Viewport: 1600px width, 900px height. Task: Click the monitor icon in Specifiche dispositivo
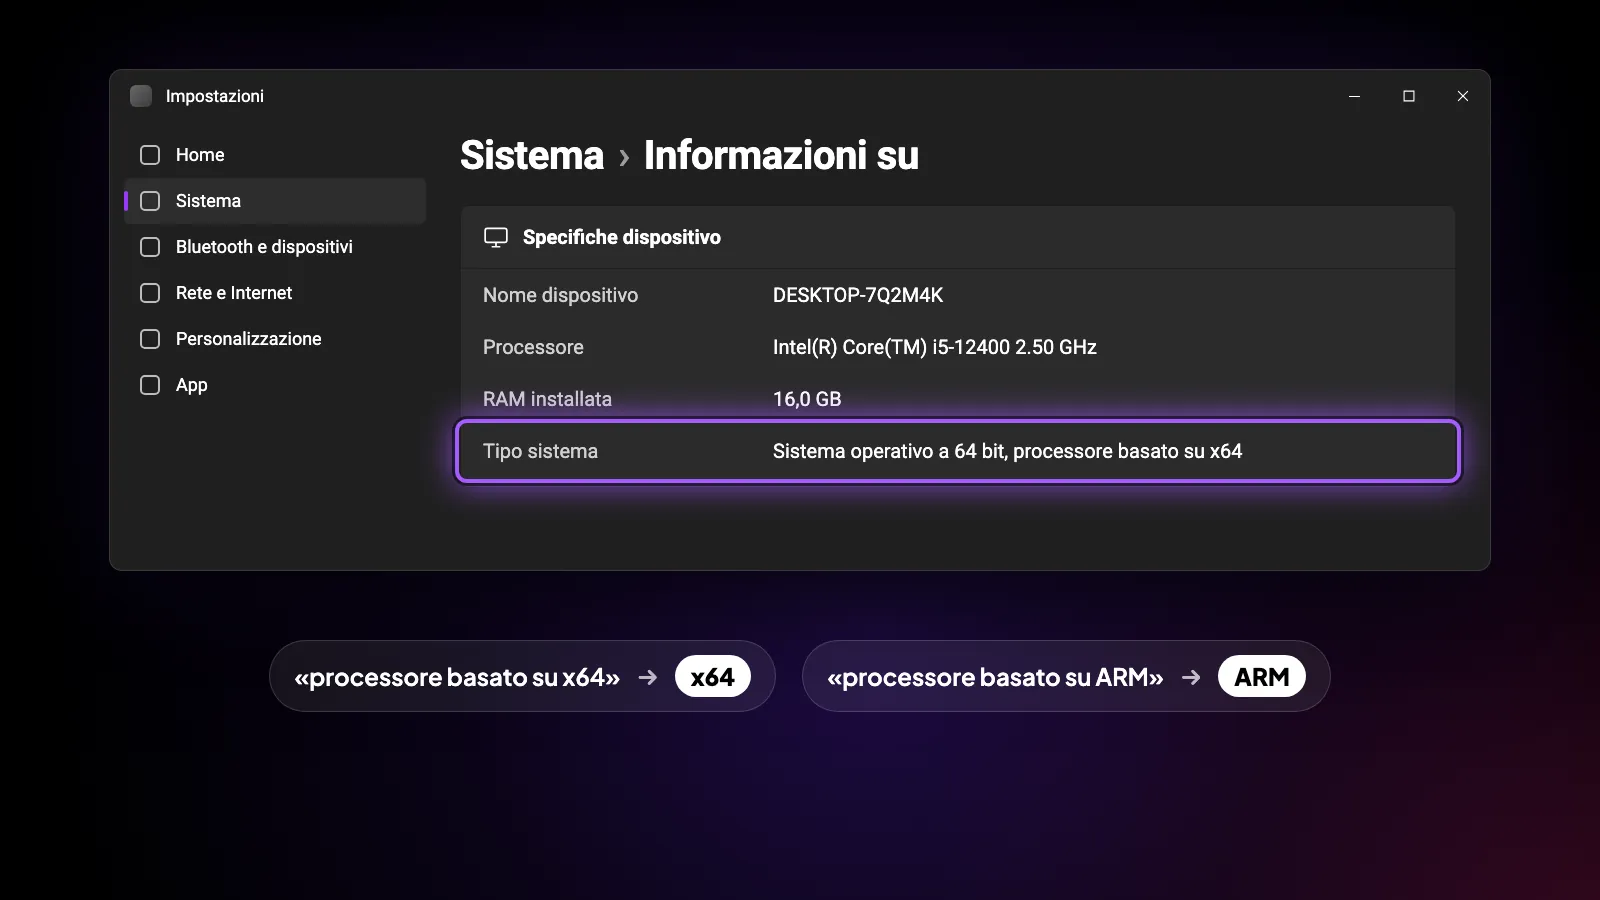(496, 237)
